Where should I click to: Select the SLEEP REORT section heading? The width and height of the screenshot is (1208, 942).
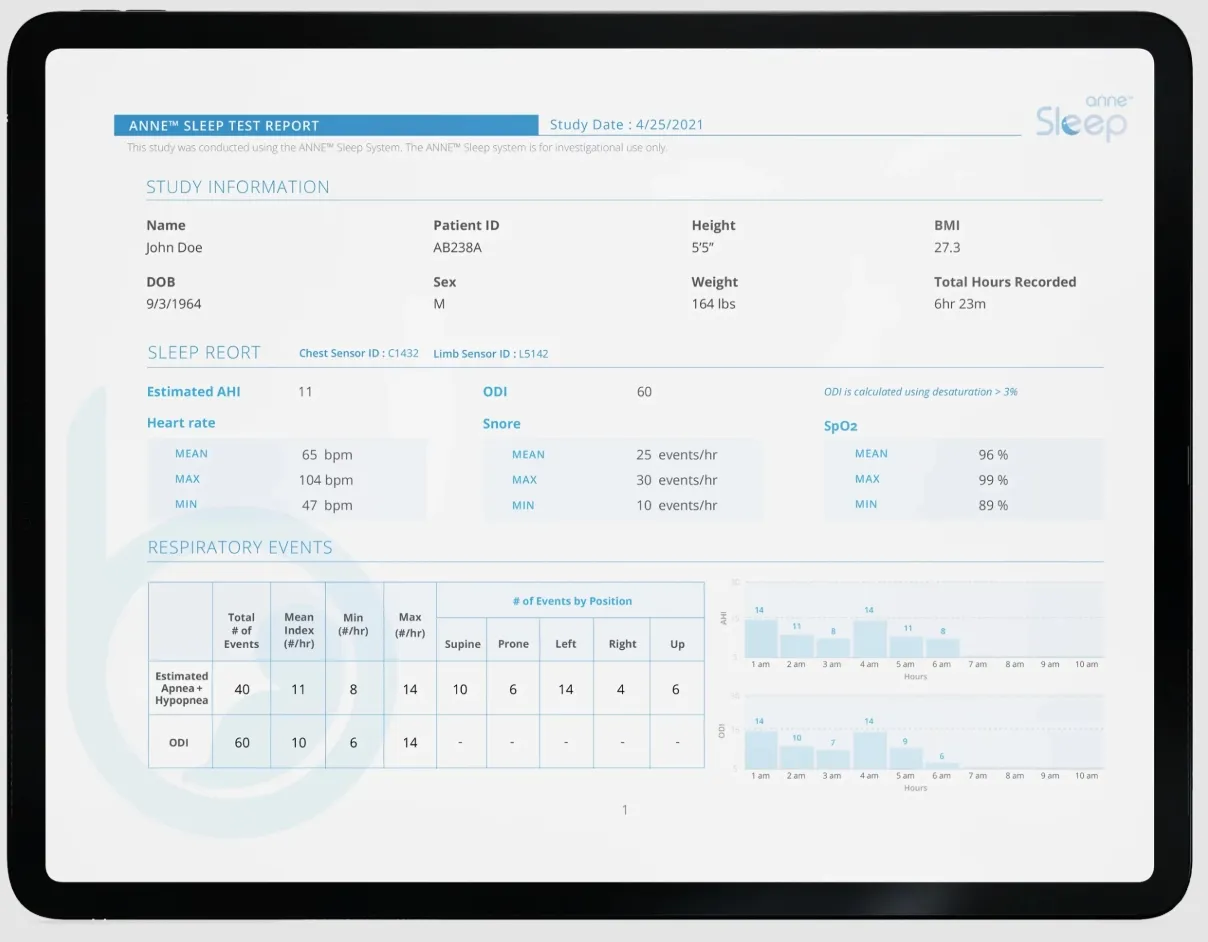click(204, 353)
